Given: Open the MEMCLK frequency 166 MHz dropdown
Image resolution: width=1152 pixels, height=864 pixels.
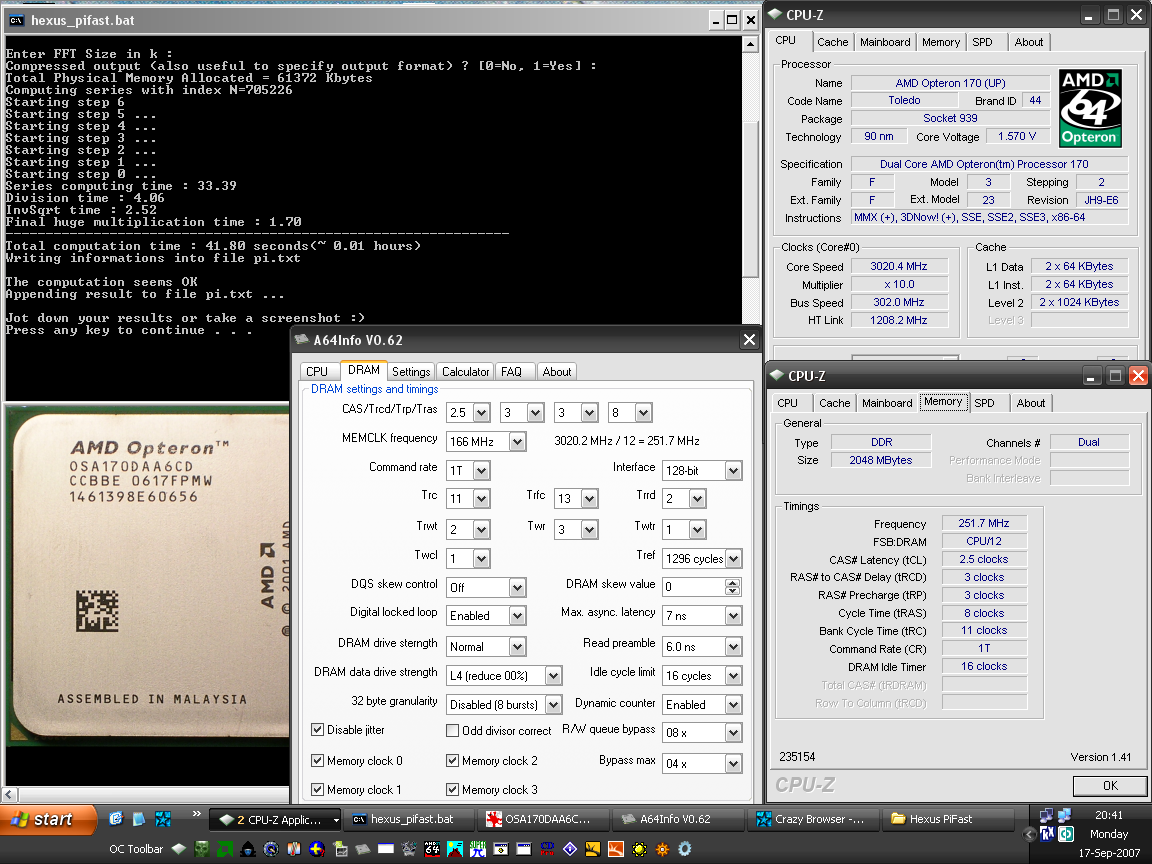Looking at the screenshot, I should pos(517,442).
